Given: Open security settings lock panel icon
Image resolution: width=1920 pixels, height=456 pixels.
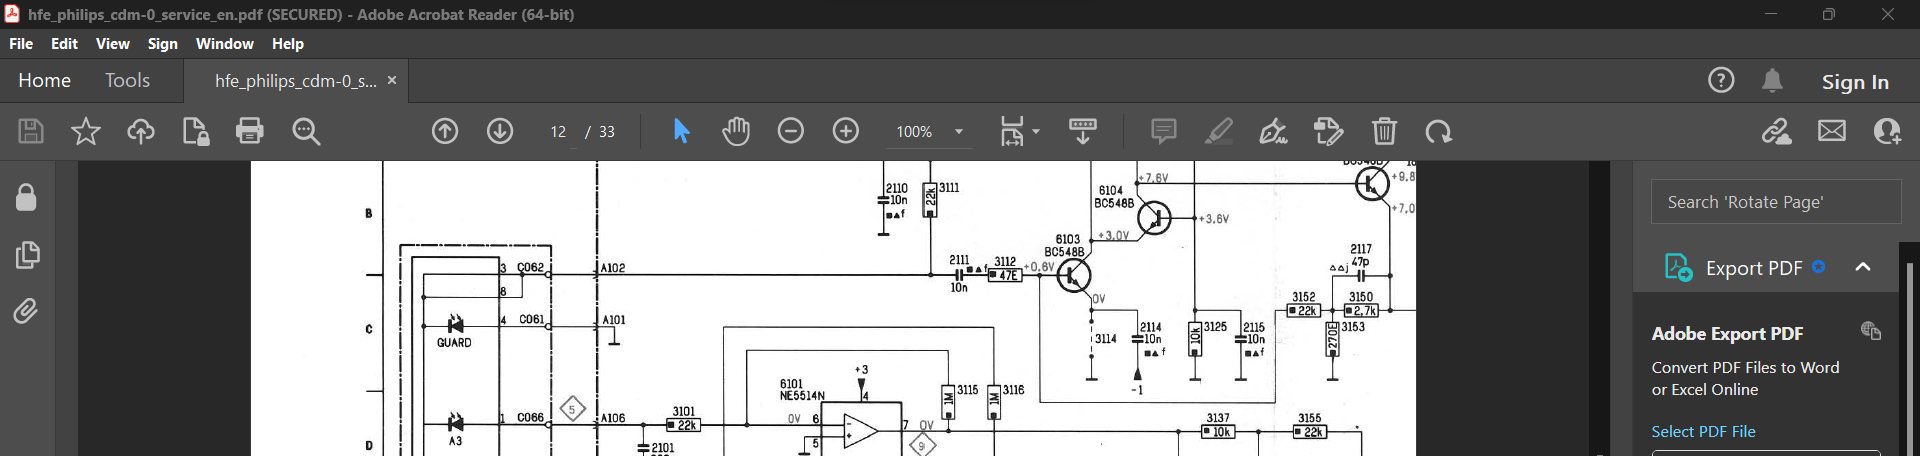Looking at the screenshot, I should [27, 197].
